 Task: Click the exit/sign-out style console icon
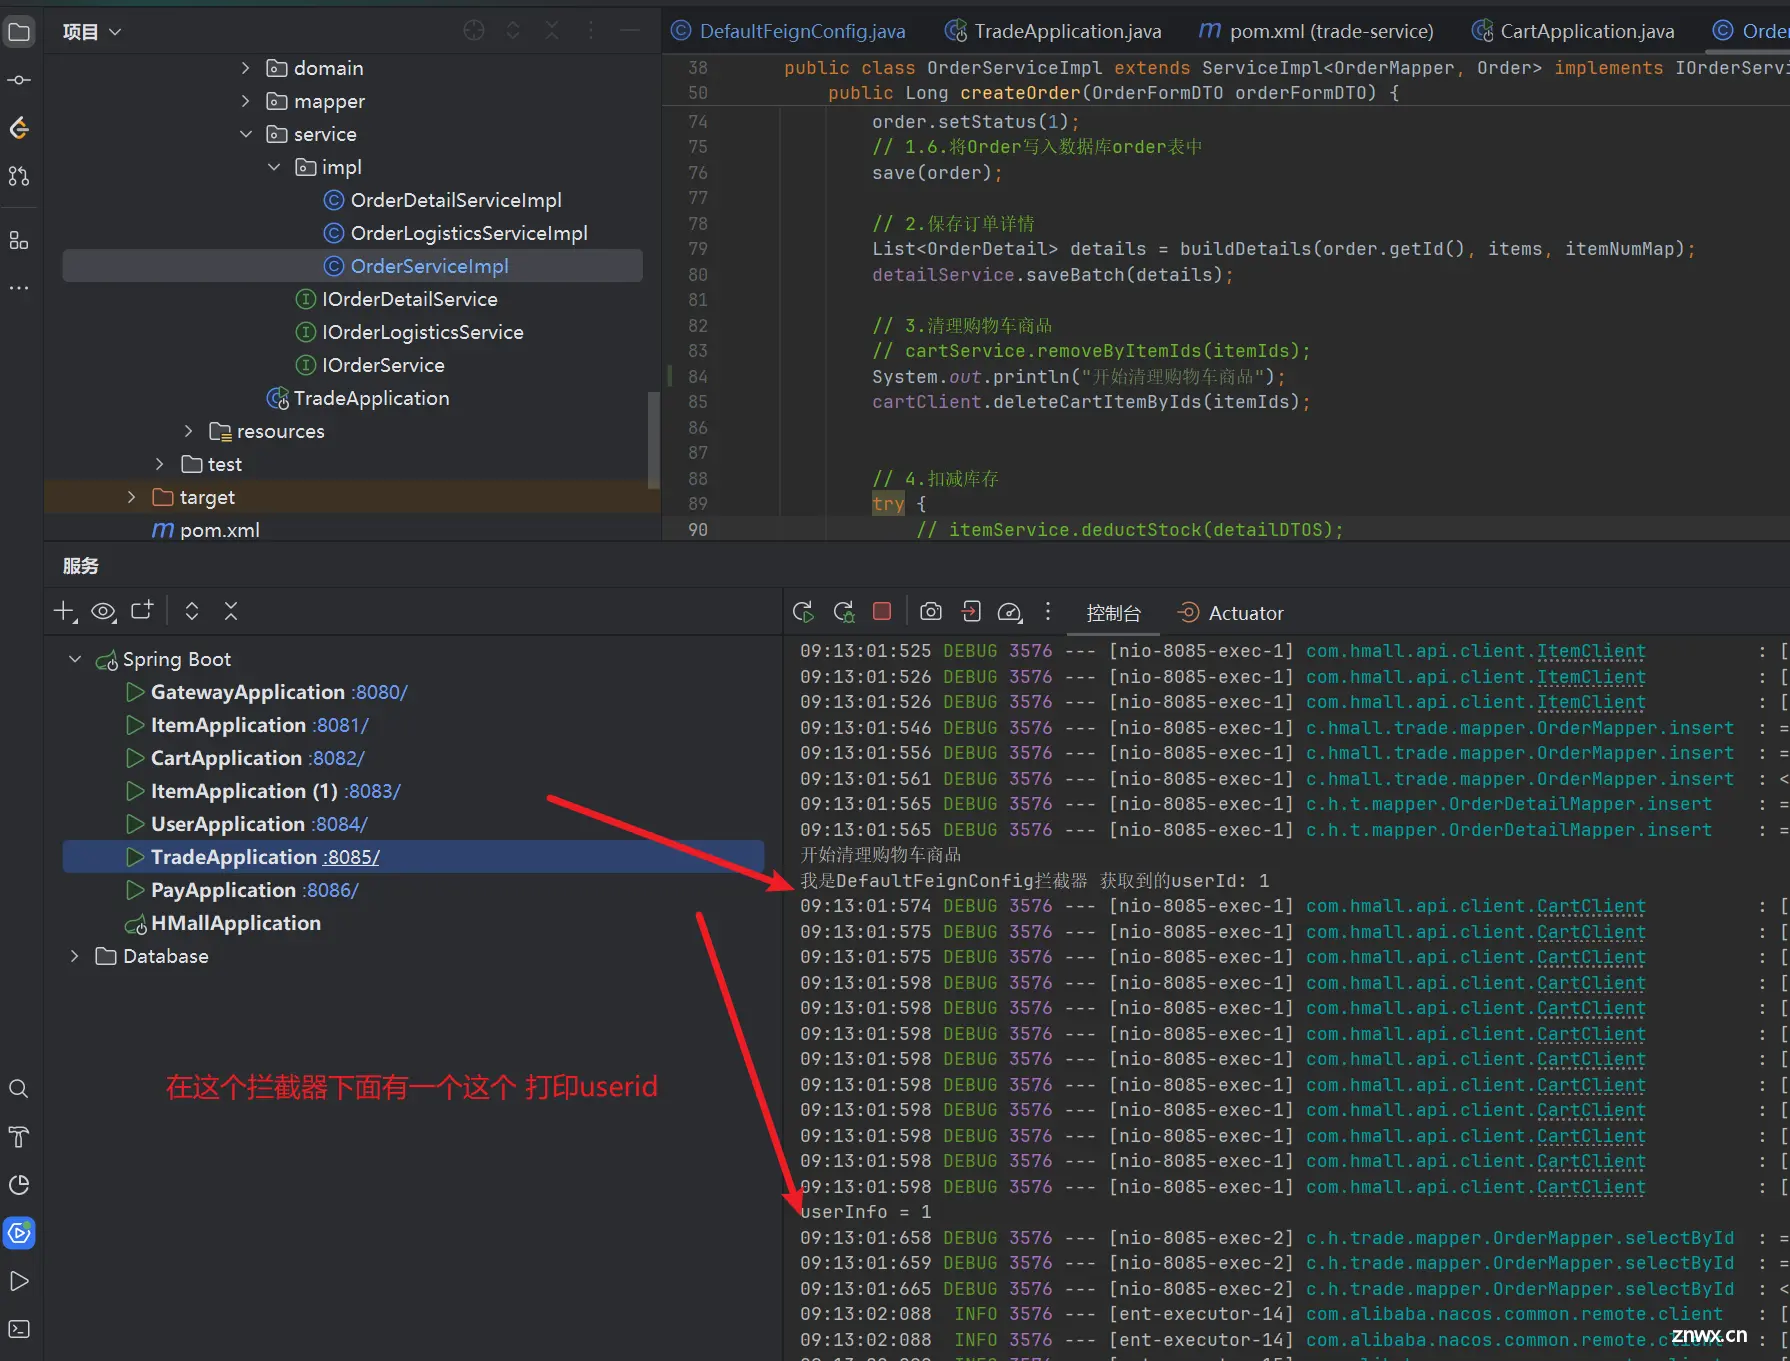click(x=971, y=611)
